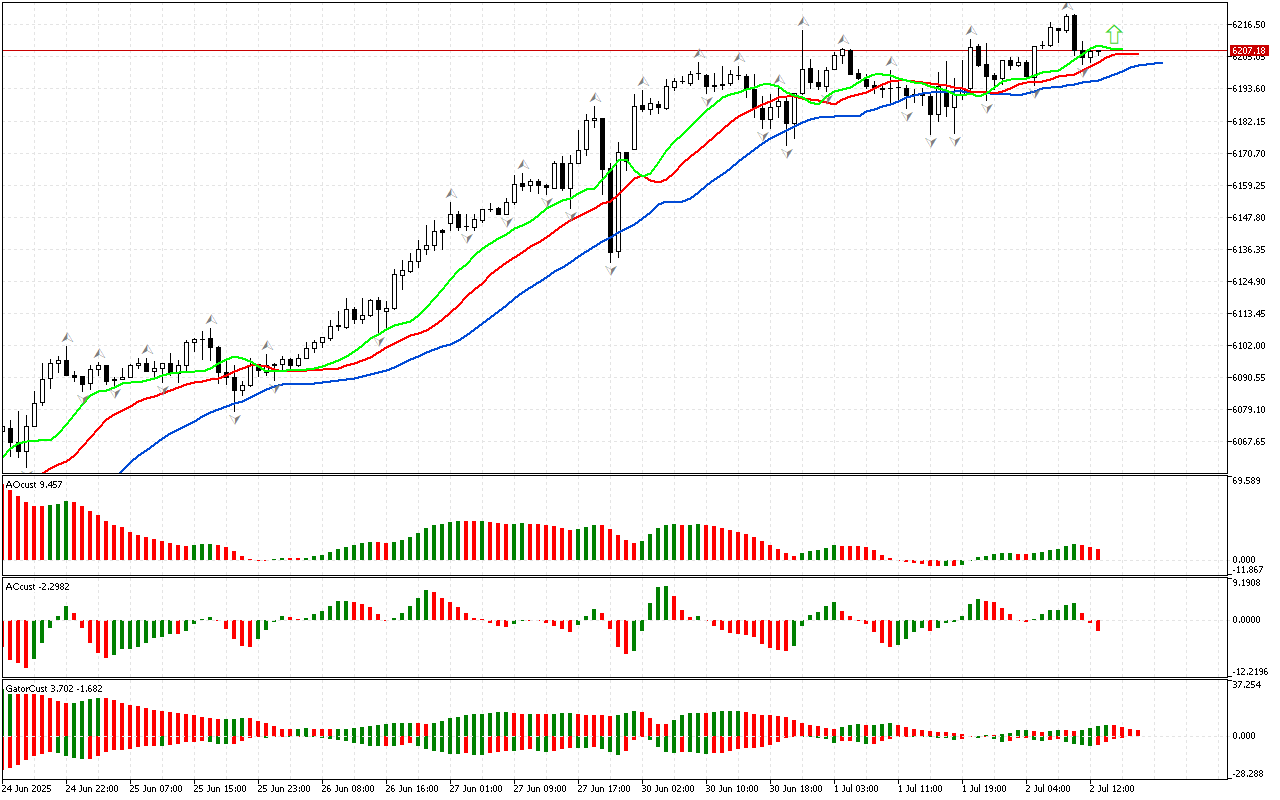Viewport: 1280px width, 800px height.
Task: Select the 37.254 value on Gator scale
Action: [x=1248, y=685]
